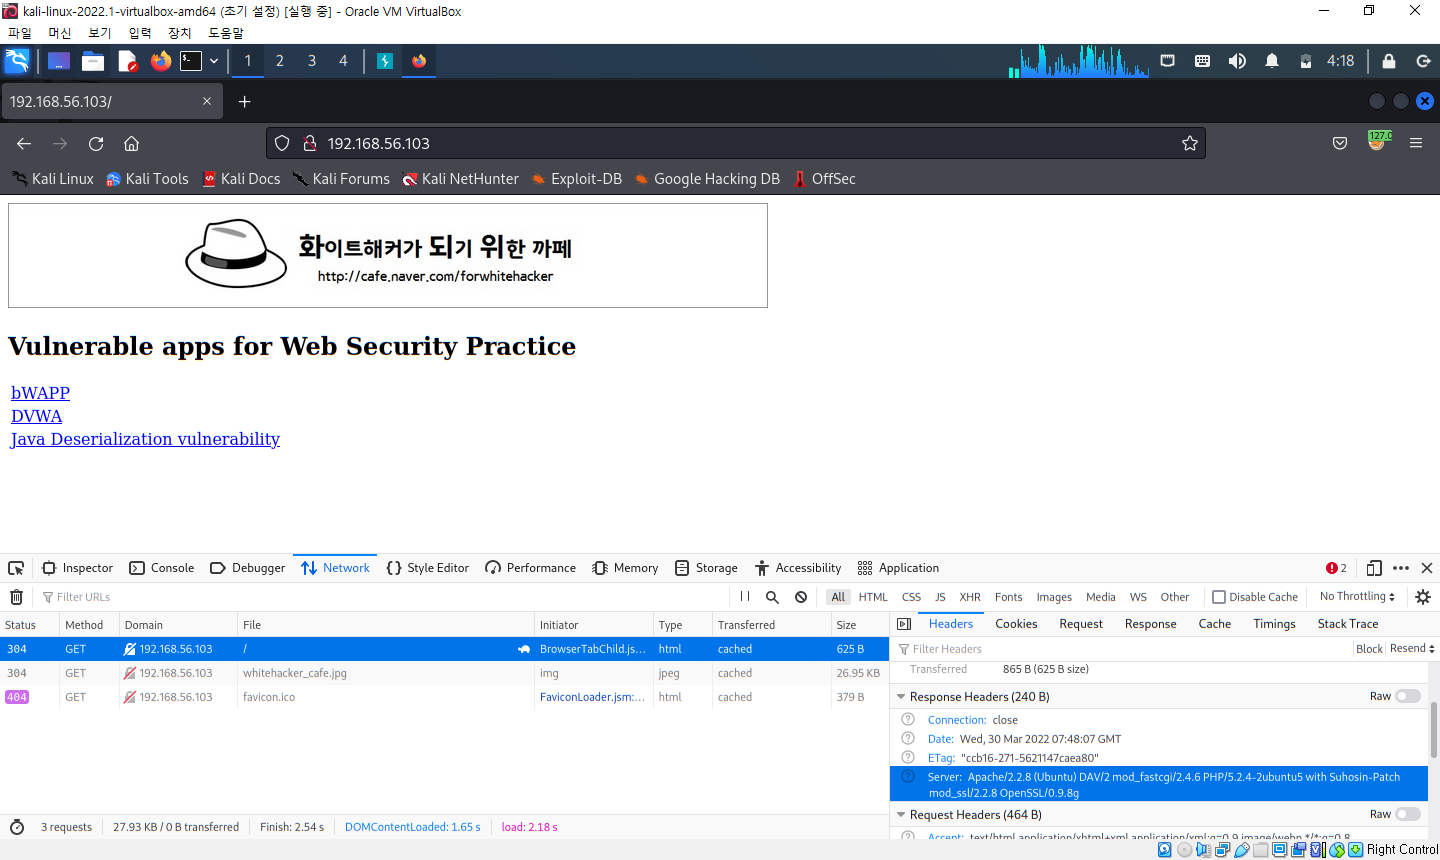Open search in network panel
This screenshot has width=1440, height=860.
[x=772, y=597]
